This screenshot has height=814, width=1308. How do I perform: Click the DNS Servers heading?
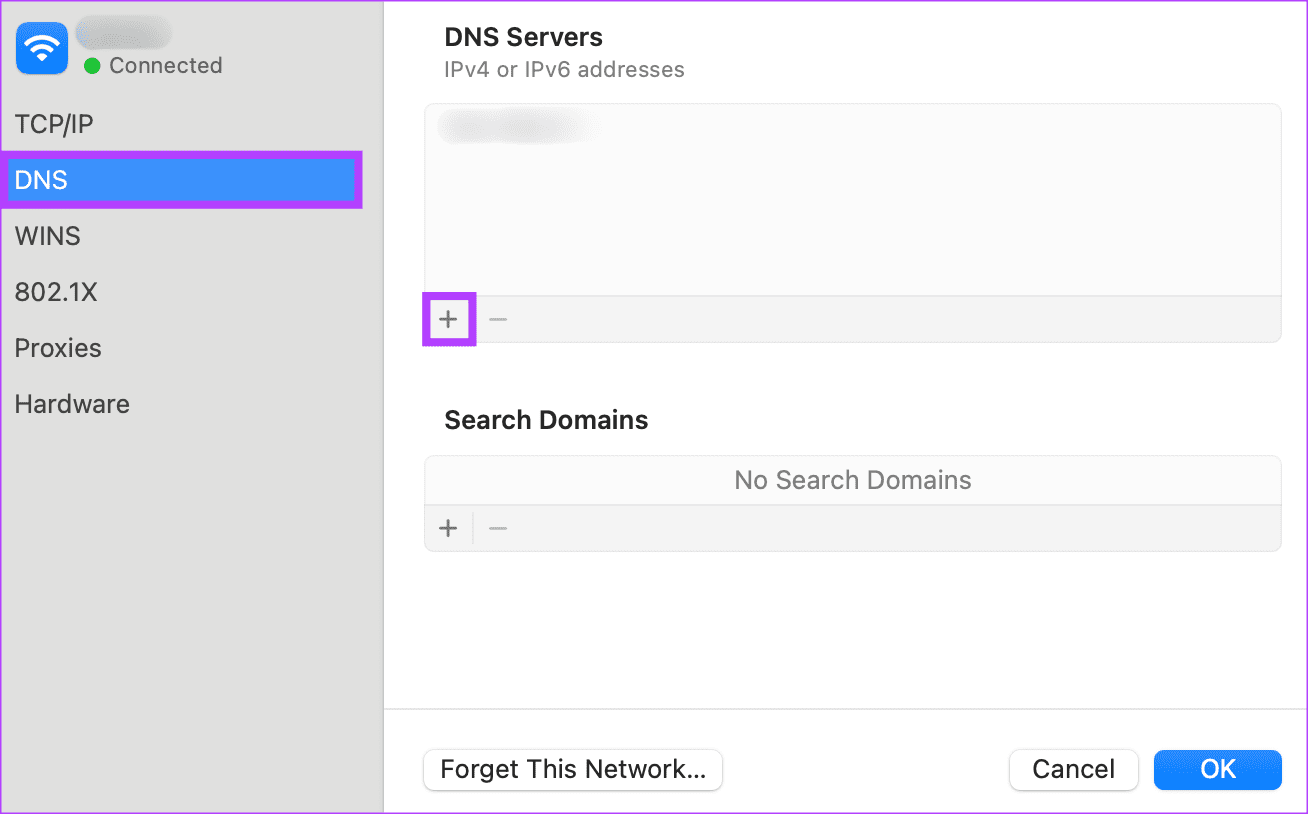pyautogui.click(x=524, y=37)
